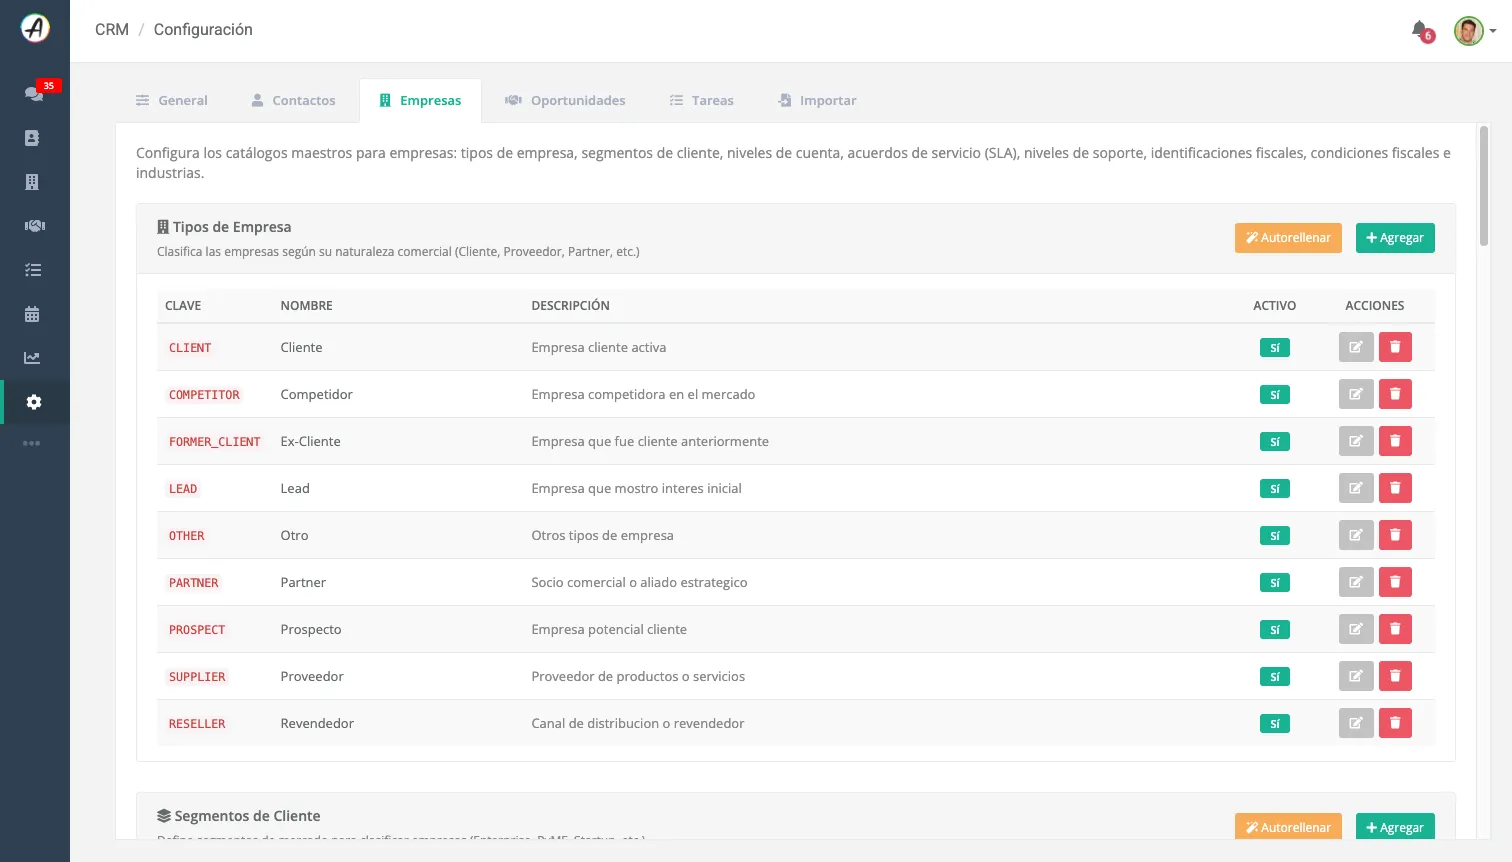Delete the SUPPLIER row
1512x862 pixels.
click(1395, 676)
